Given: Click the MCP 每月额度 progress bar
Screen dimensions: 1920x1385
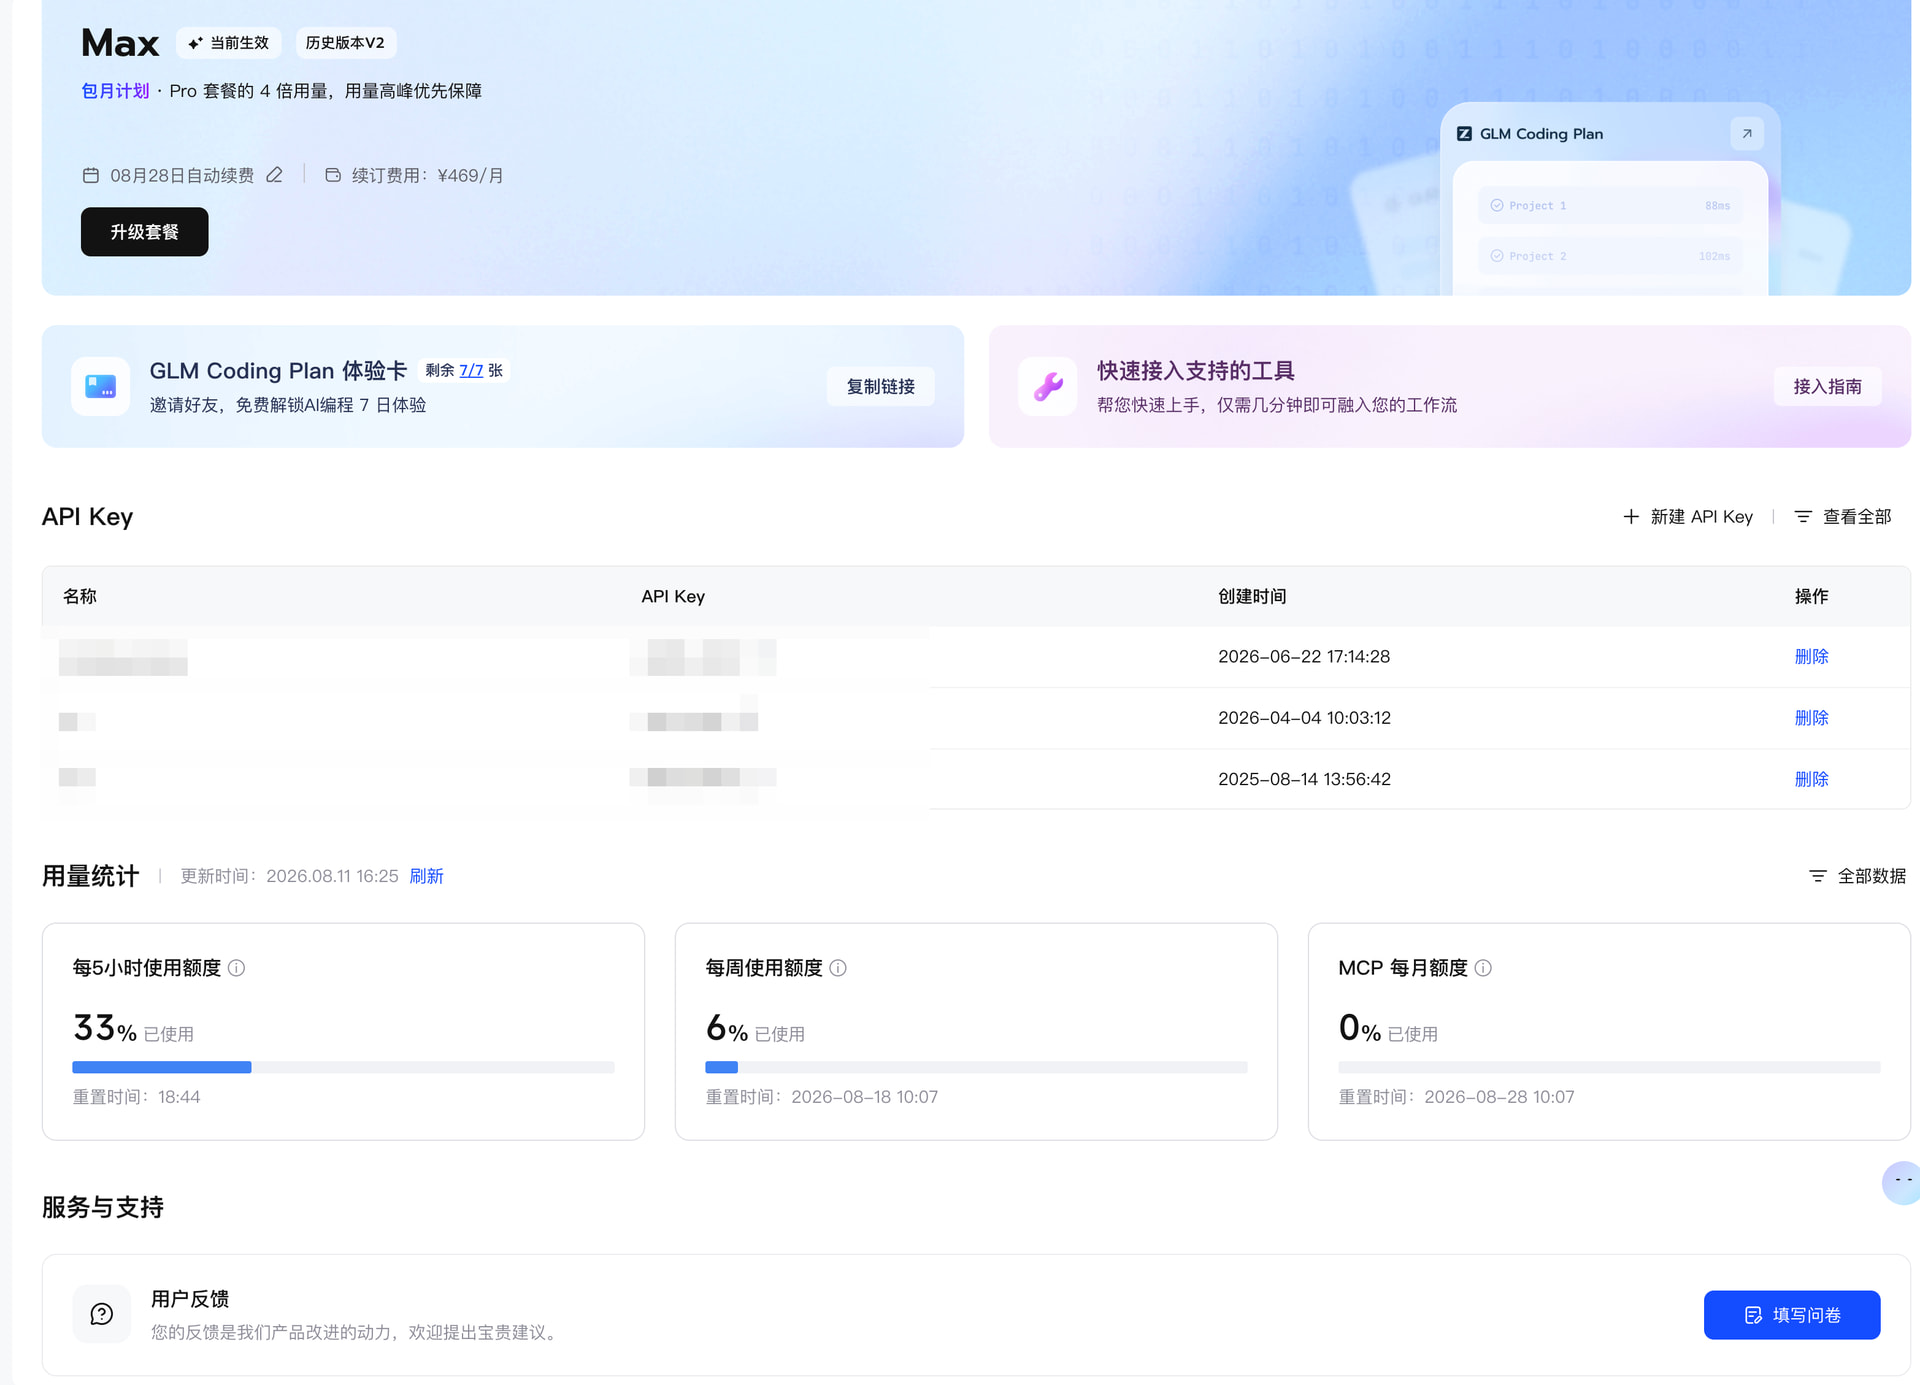Looking at the screenshot, I should (x=1609, y=1068).
